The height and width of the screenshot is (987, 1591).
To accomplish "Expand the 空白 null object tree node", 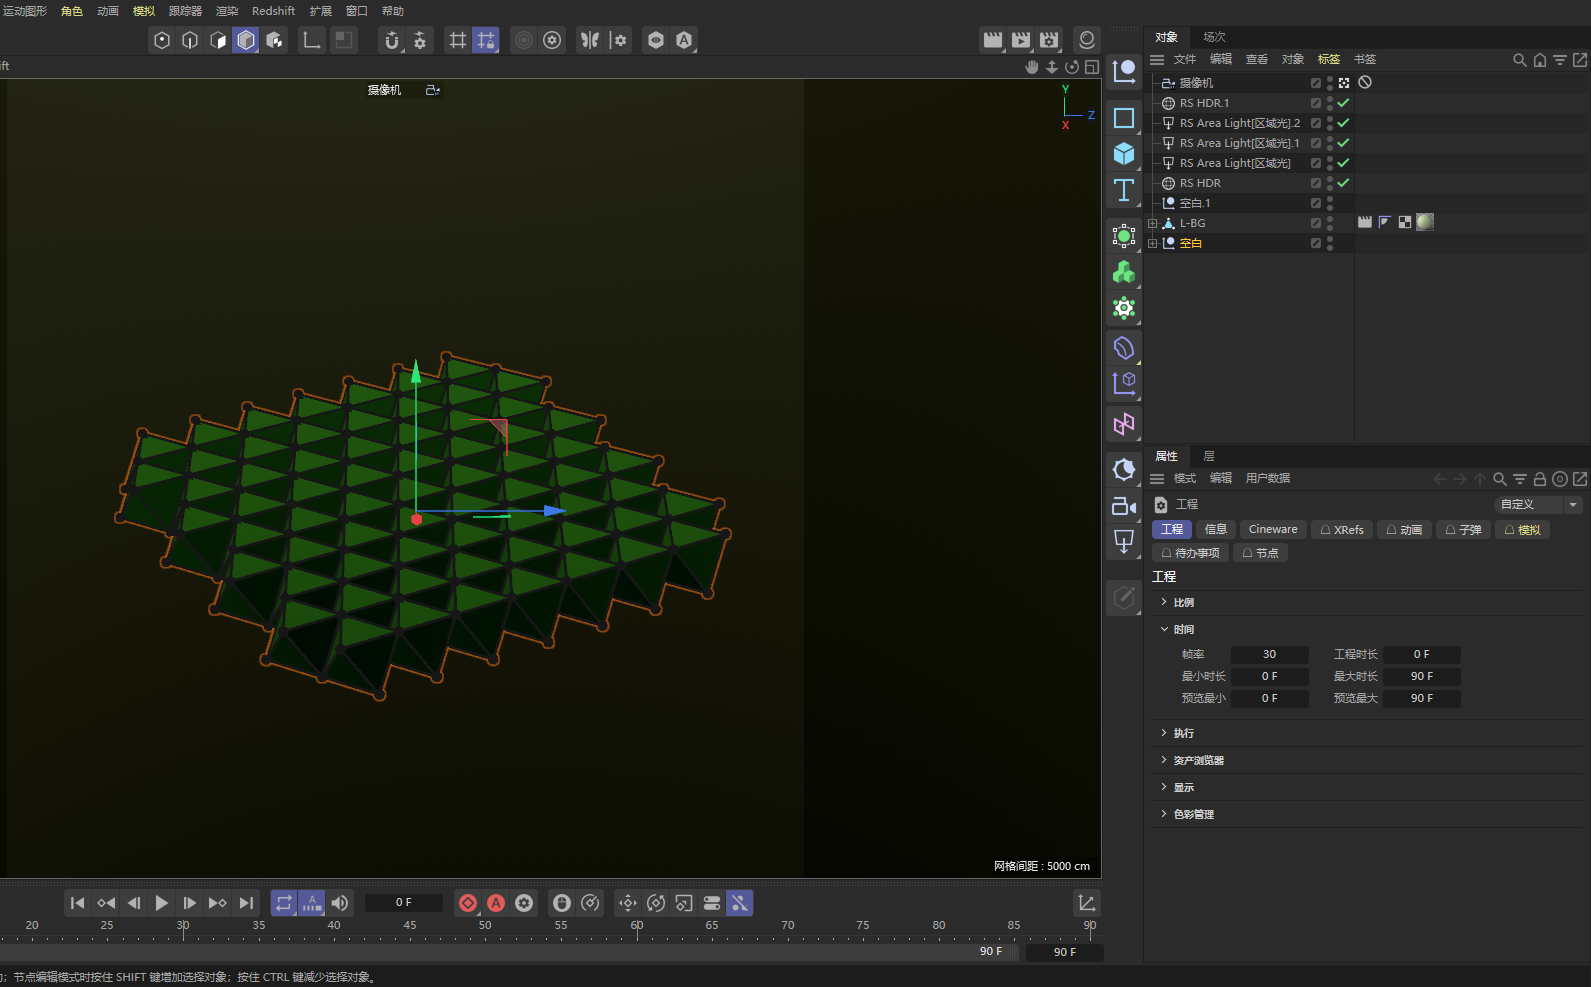I will [1152, 243].
